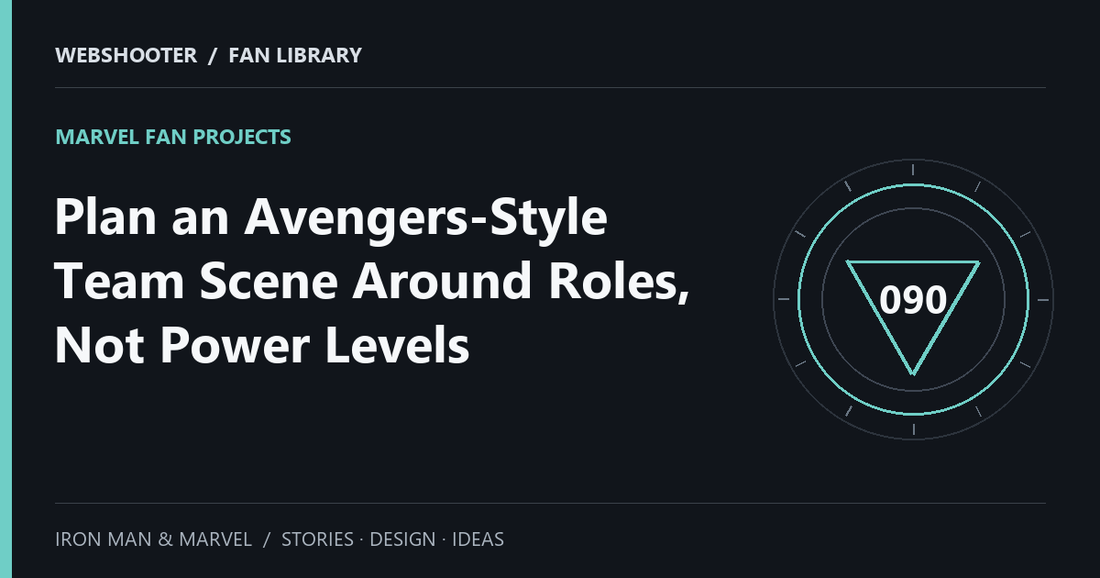
Task: Select the IDEAS footer word
Action: click(x=478, y=539)
